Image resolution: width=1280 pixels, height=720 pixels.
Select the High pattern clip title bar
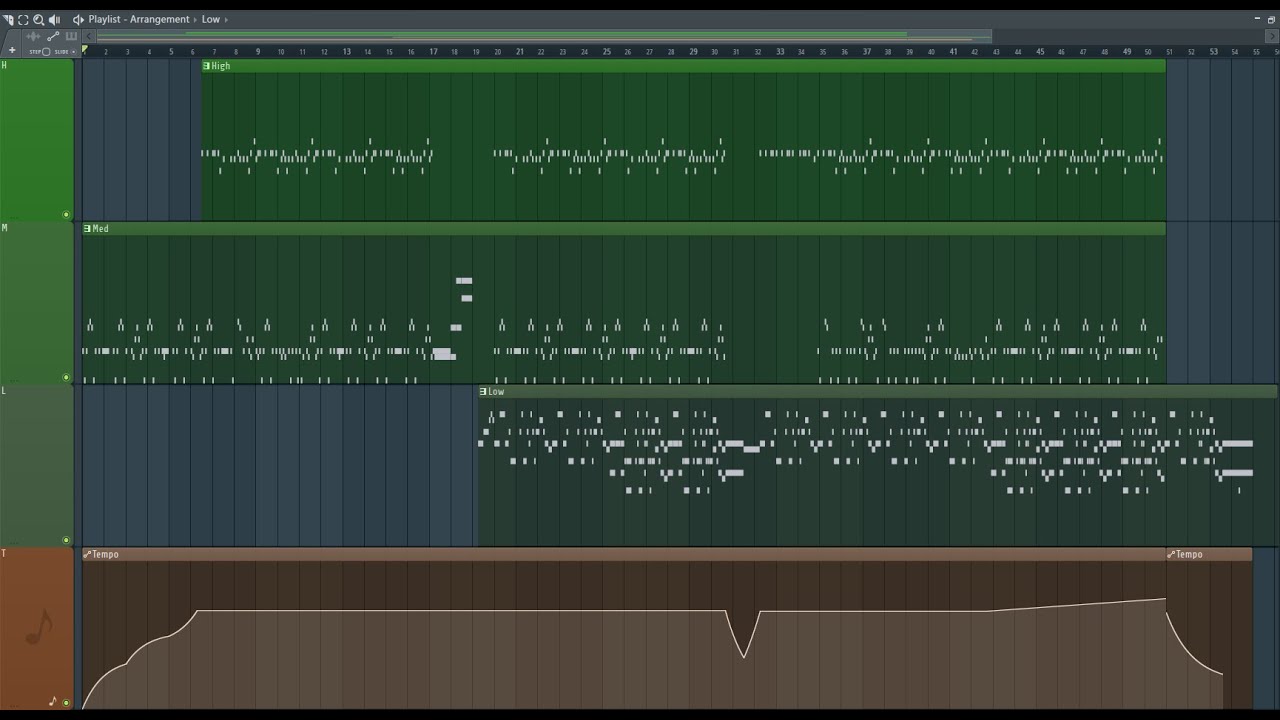683,66
